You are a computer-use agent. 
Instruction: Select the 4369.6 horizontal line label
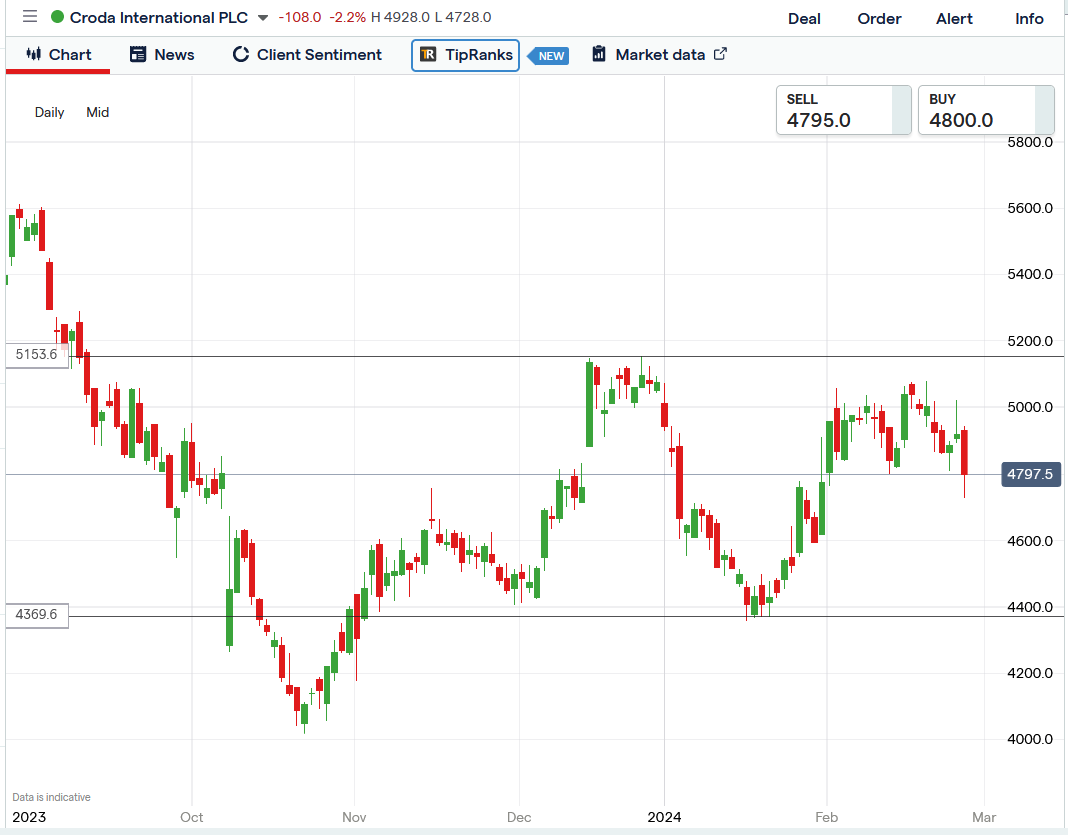click(x=37, y=615)
